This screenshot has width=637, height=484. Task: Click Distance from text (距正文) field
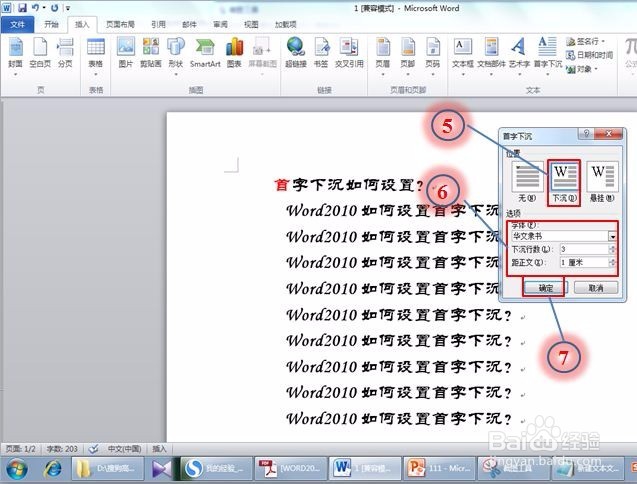click(x=584, y=263)
